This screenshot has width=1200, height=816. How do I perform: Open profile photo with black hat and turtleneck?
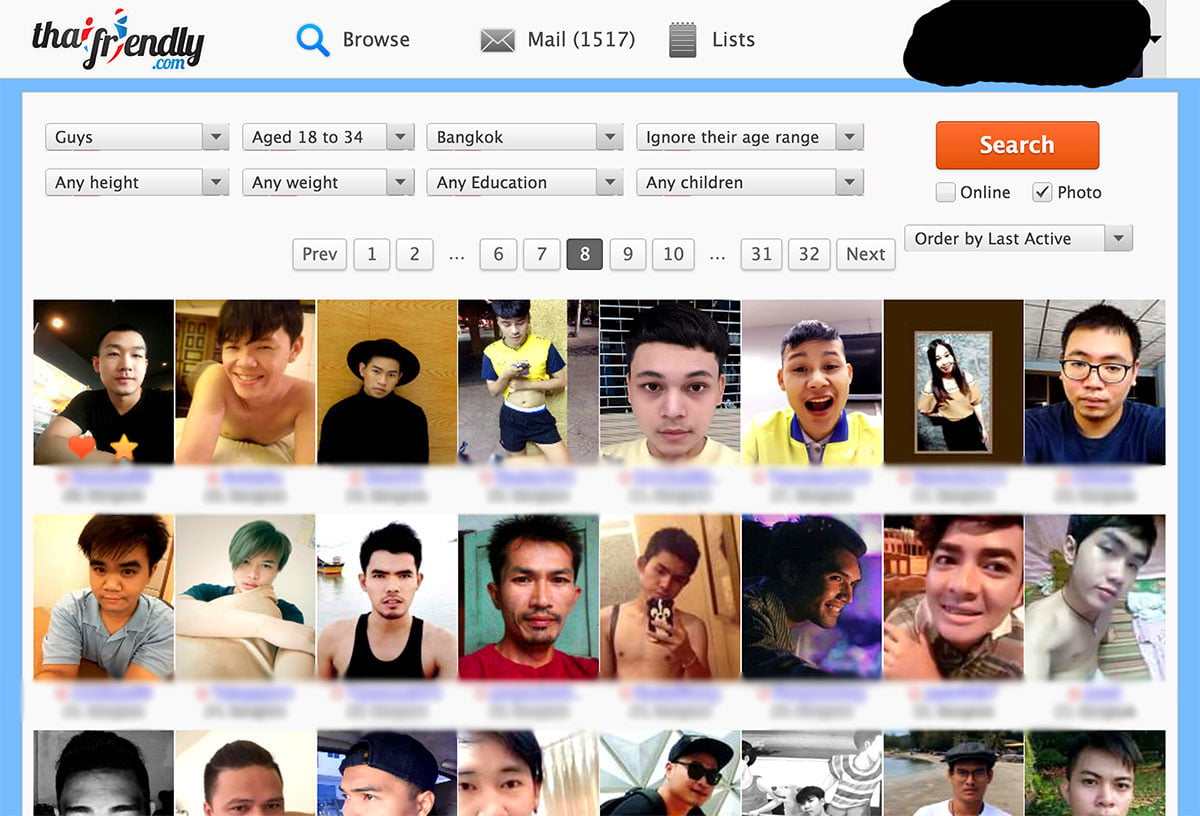point(386,382)
